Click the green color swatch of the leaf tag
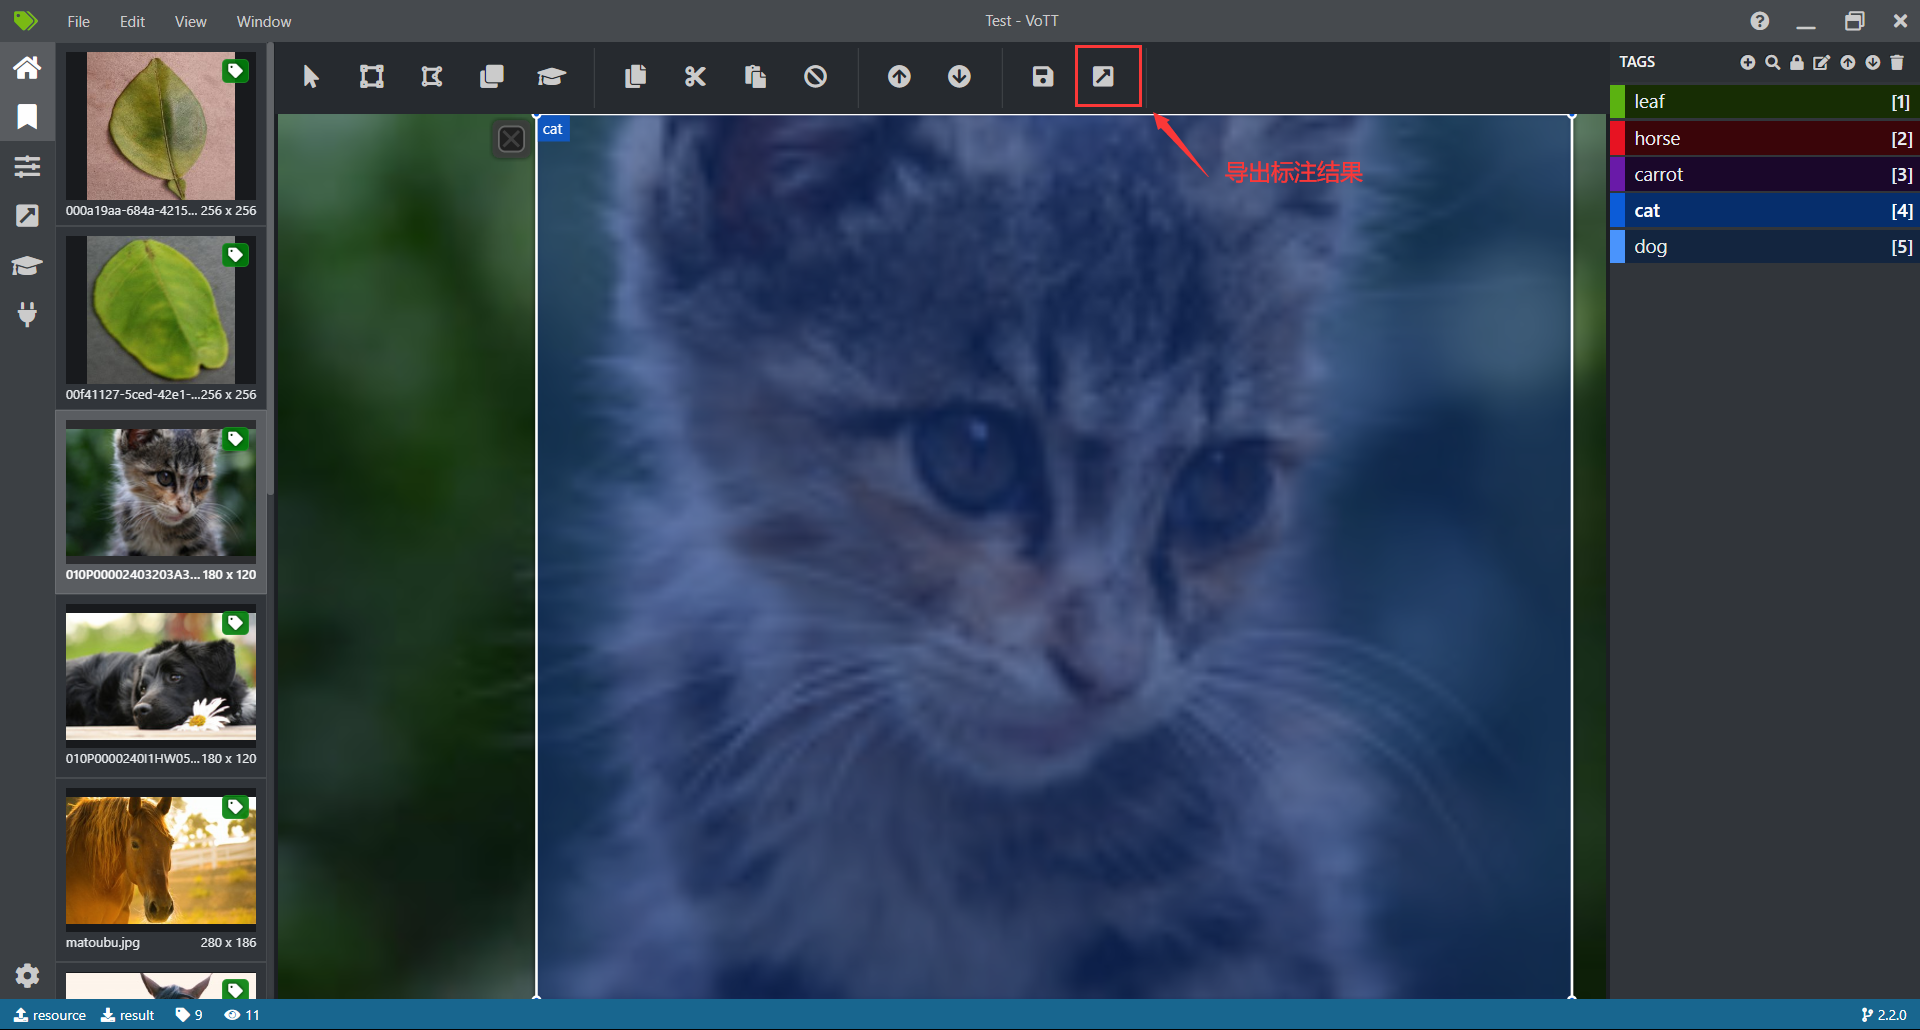 coord(1618,101)
